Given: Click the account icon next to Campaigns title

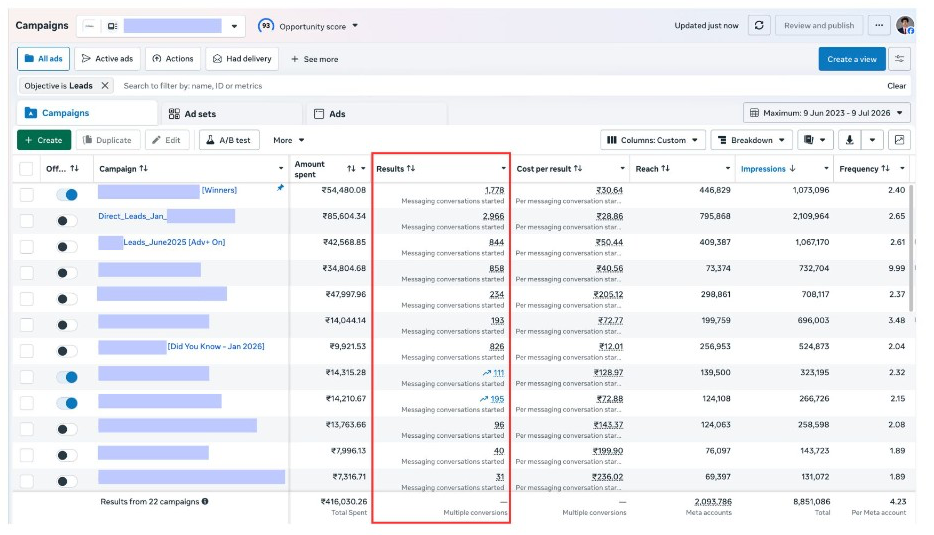Looking at the screenshot, I should [x=113, y=26].
